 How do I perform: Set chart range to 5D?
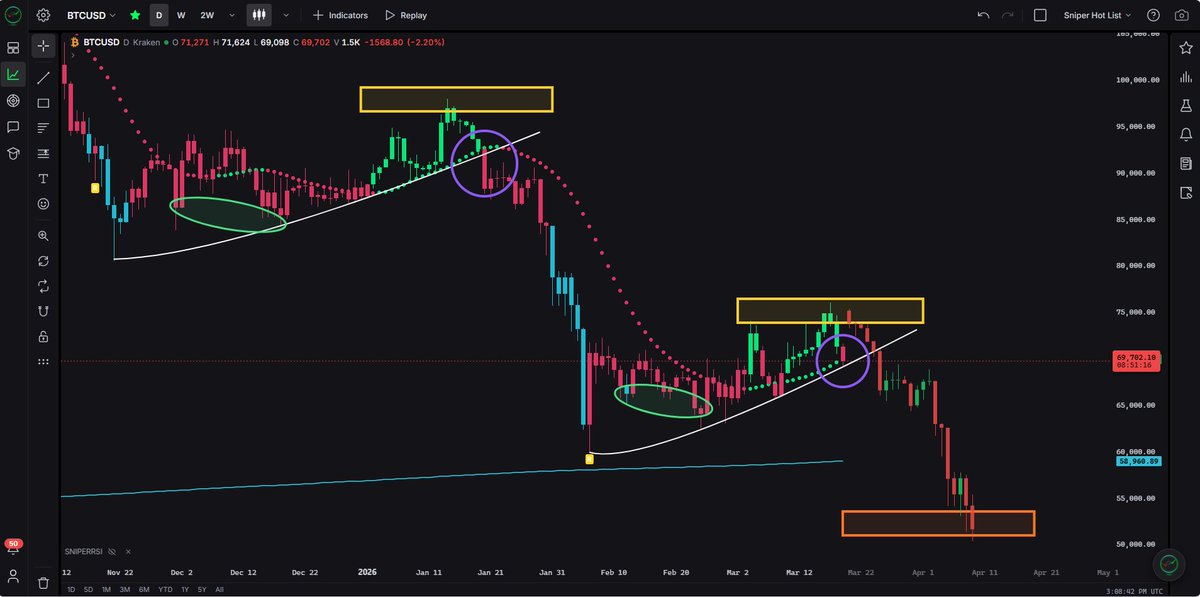(88, 589)
